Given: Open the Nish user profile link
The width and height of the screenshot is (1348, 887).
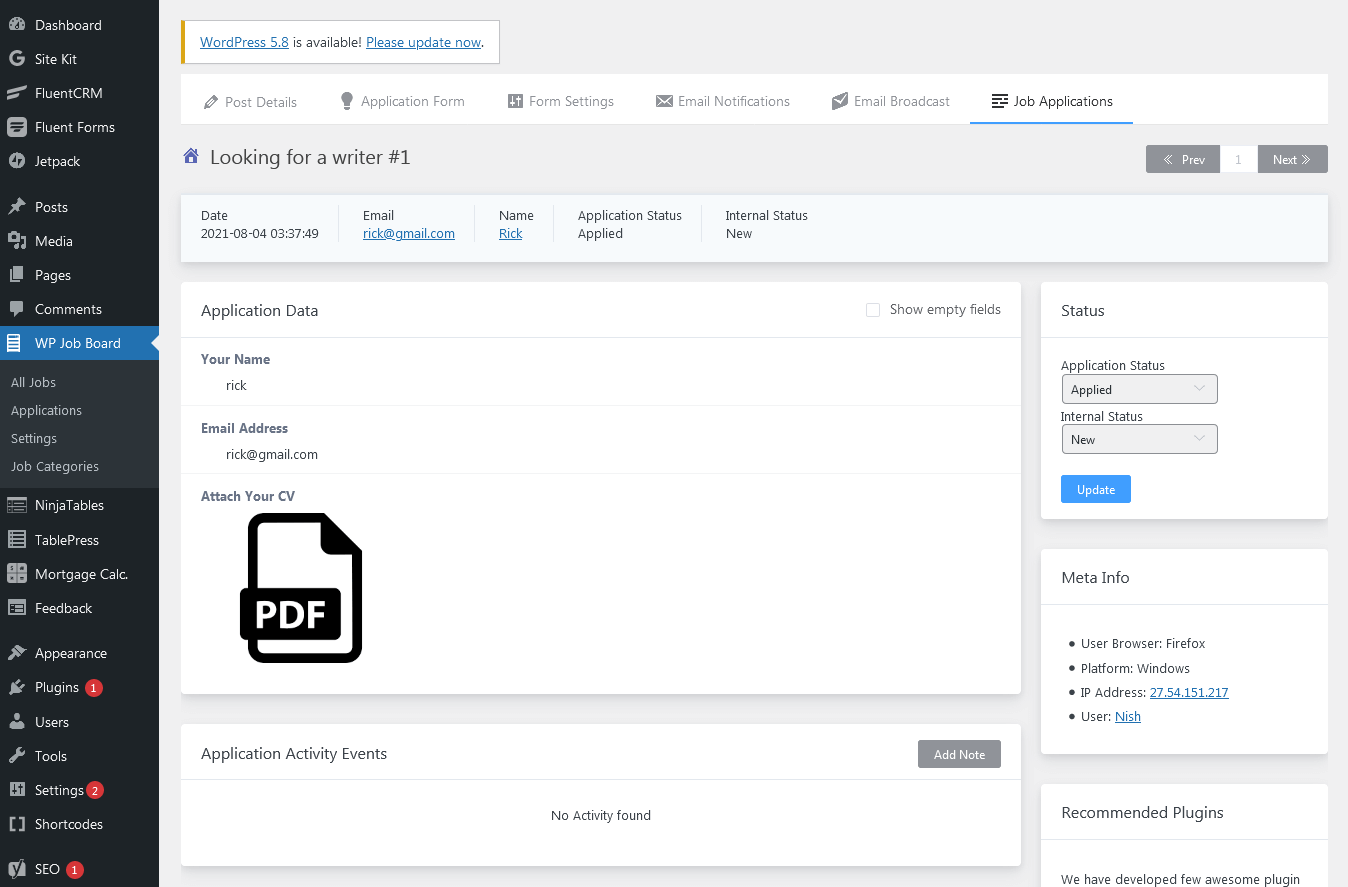Looking at the screenshot, I should point(1127,716).
